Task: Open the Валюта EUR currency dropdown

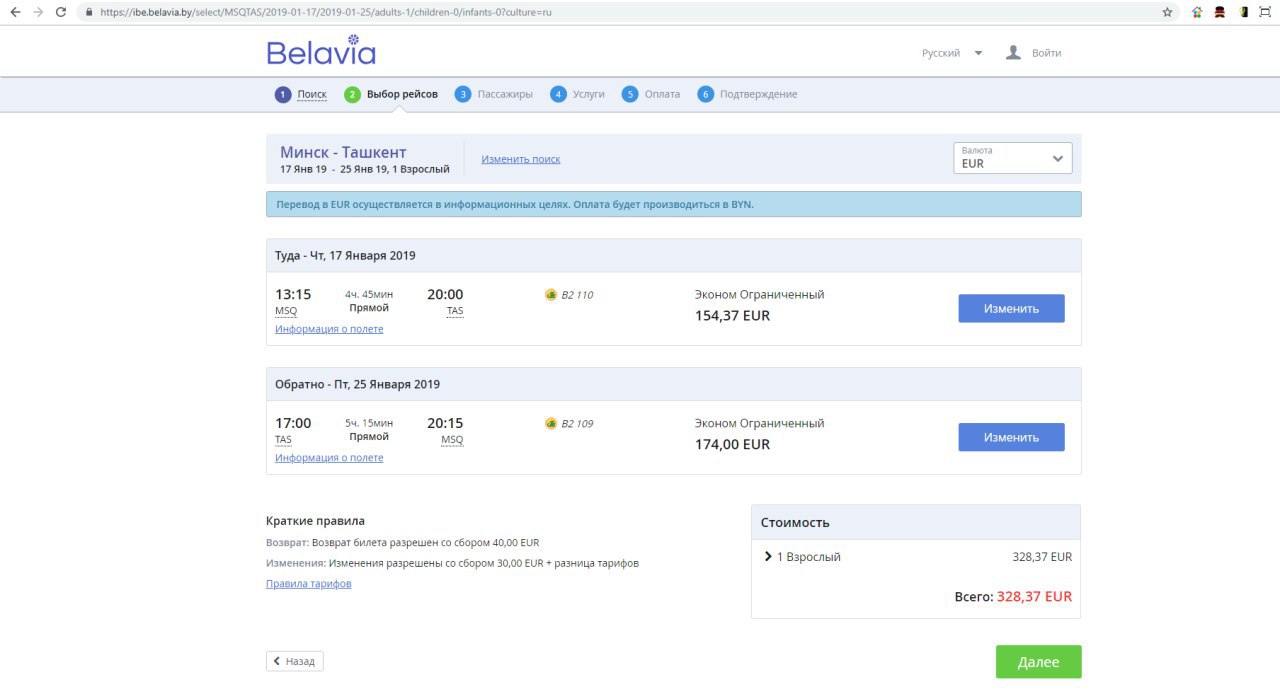Action: tap(1013, 158)
